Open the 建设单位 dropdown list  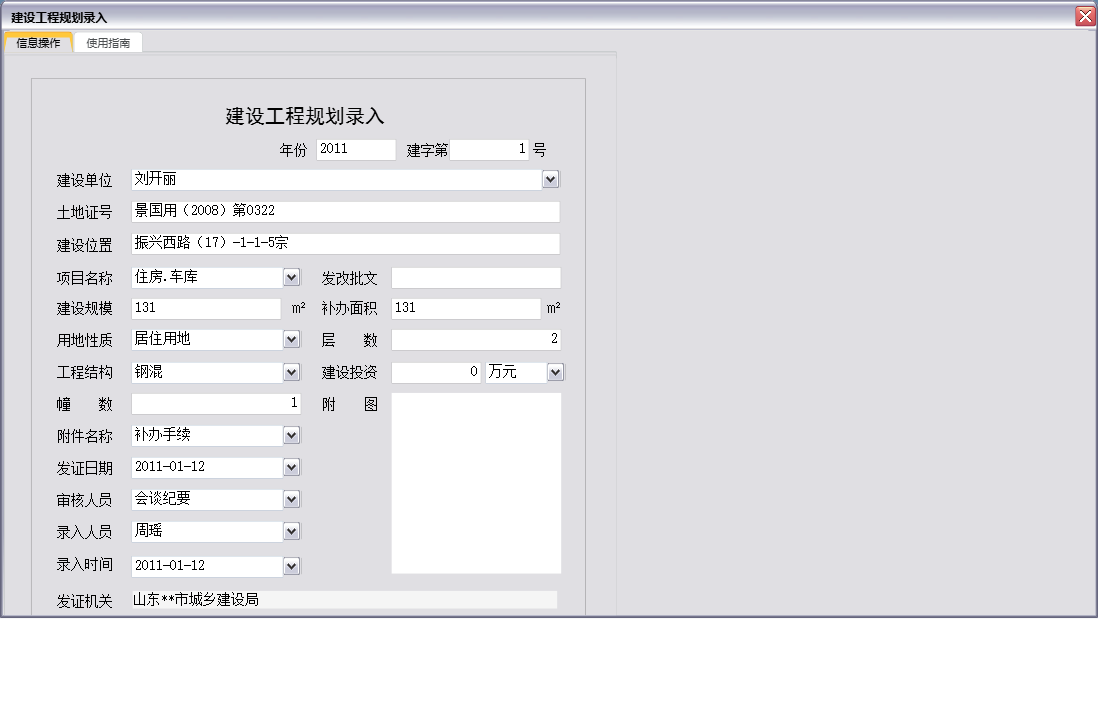tap(551, 178)
